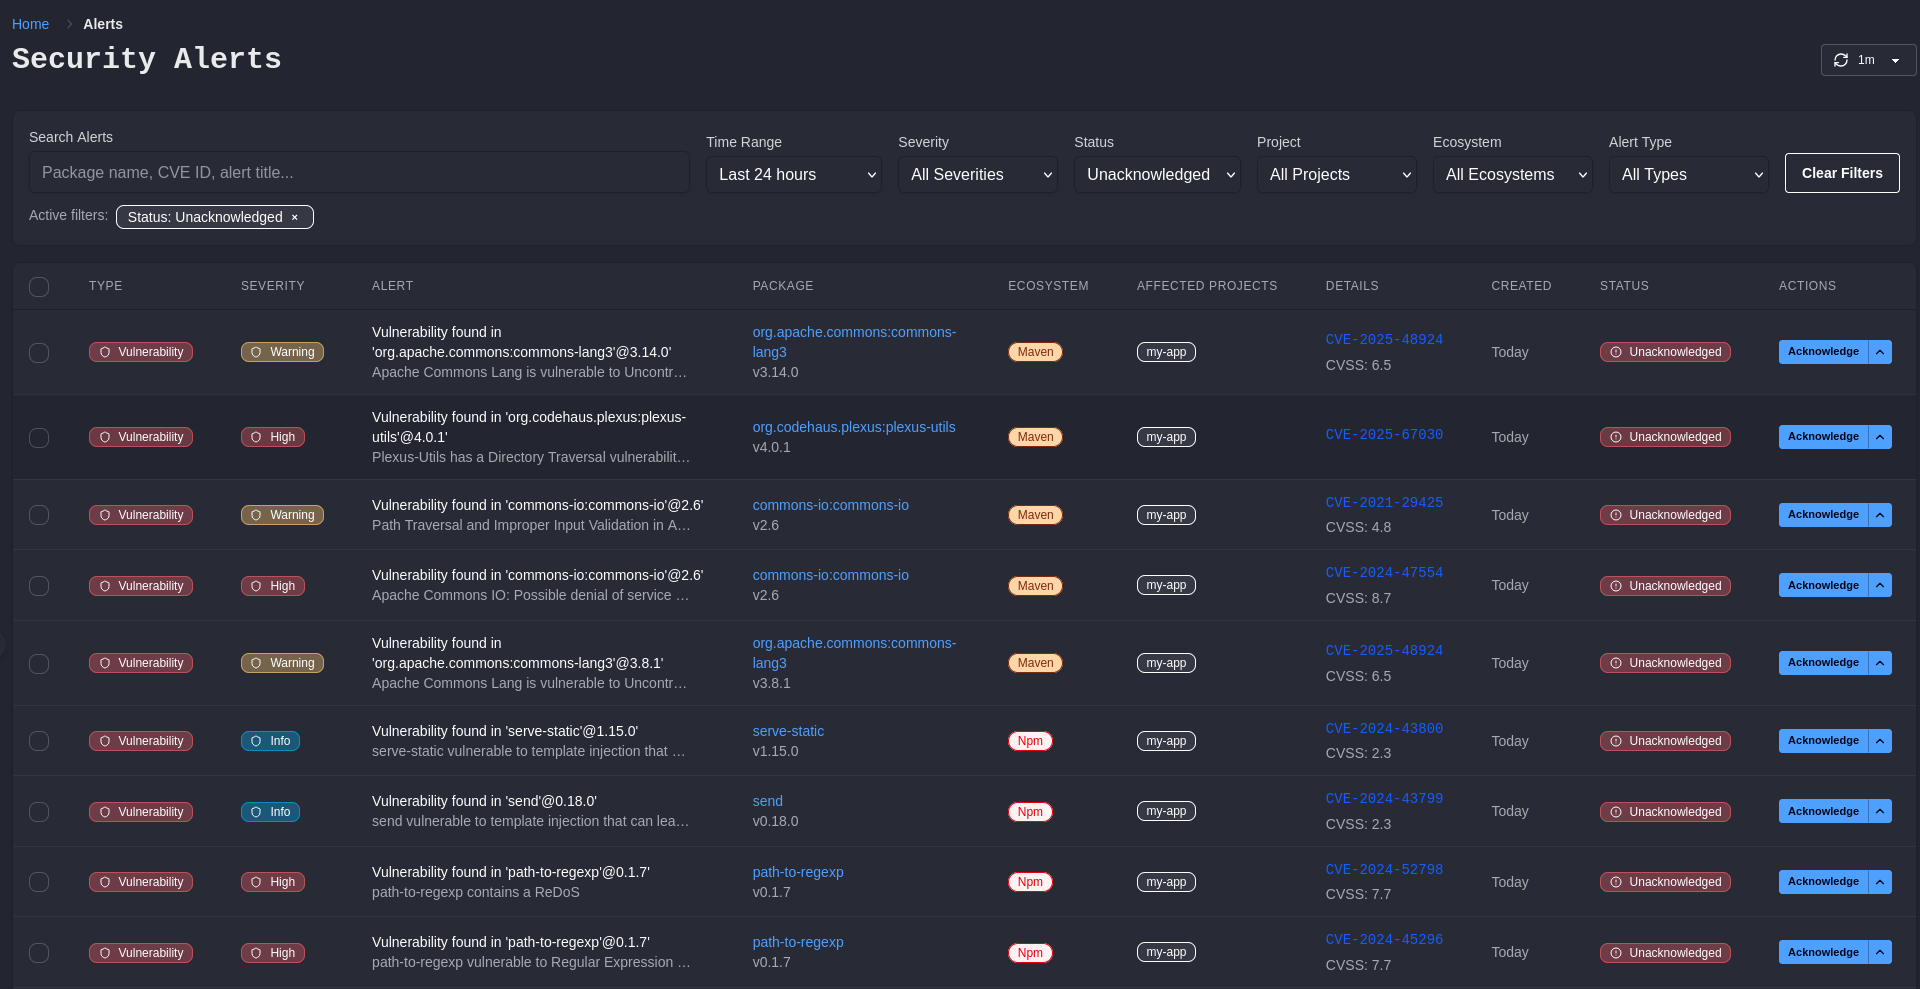Open CVE-2024-52798 details link
Screen dimensions: 1920x989
pyautogui.click(x=1384, y=870)
